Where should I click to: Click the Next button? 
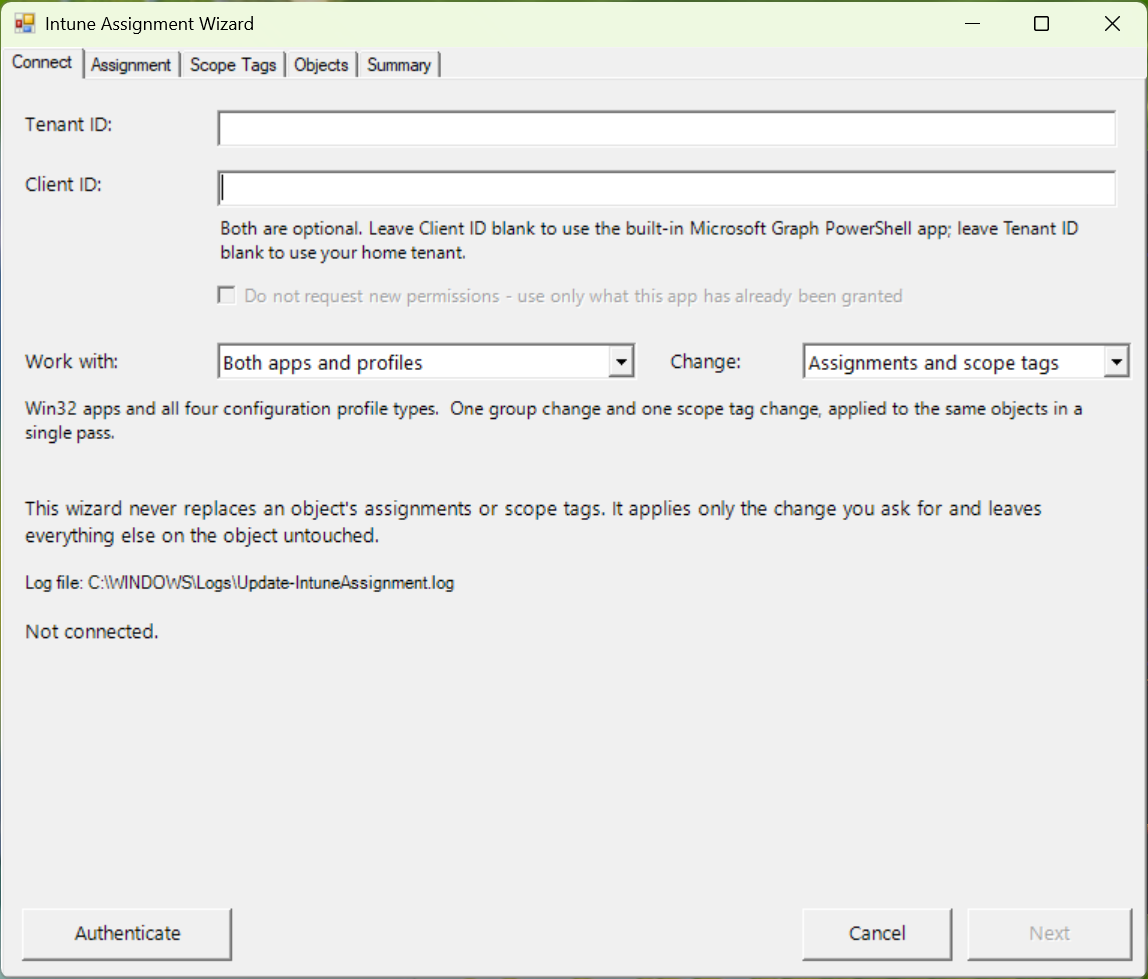tap(1049, 934)
